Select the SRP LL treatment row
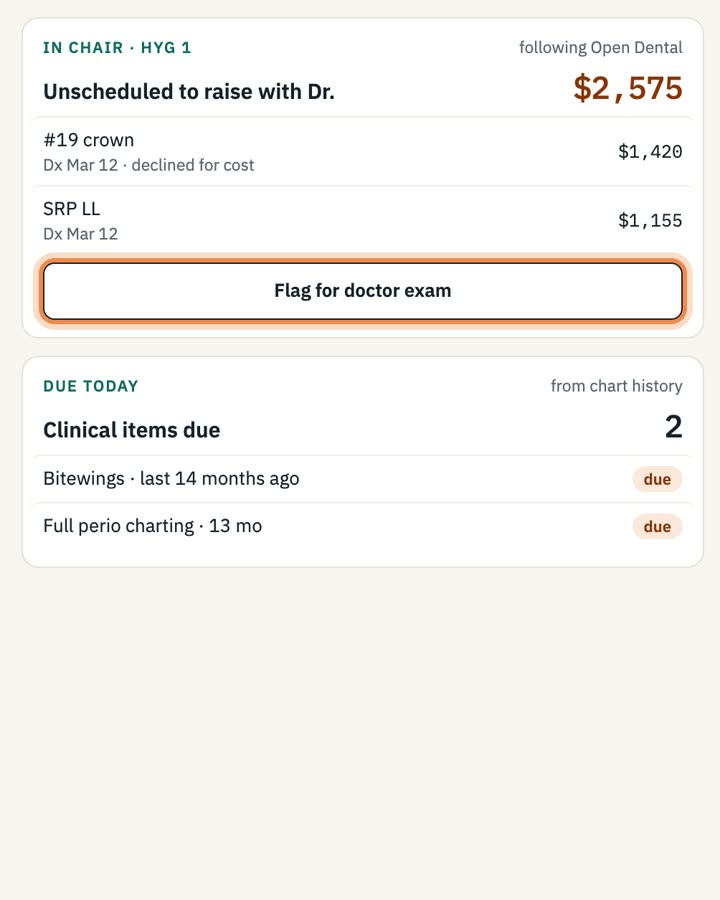 coord(363,221)
